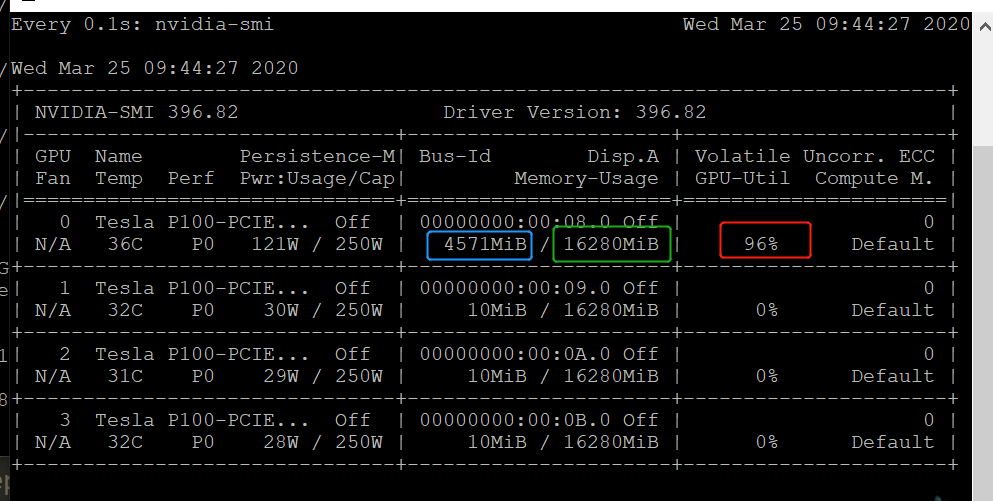Click the bus ID "00000000:00:0B.0"
This screenshot has width=993, height=501.
(515, 420)
